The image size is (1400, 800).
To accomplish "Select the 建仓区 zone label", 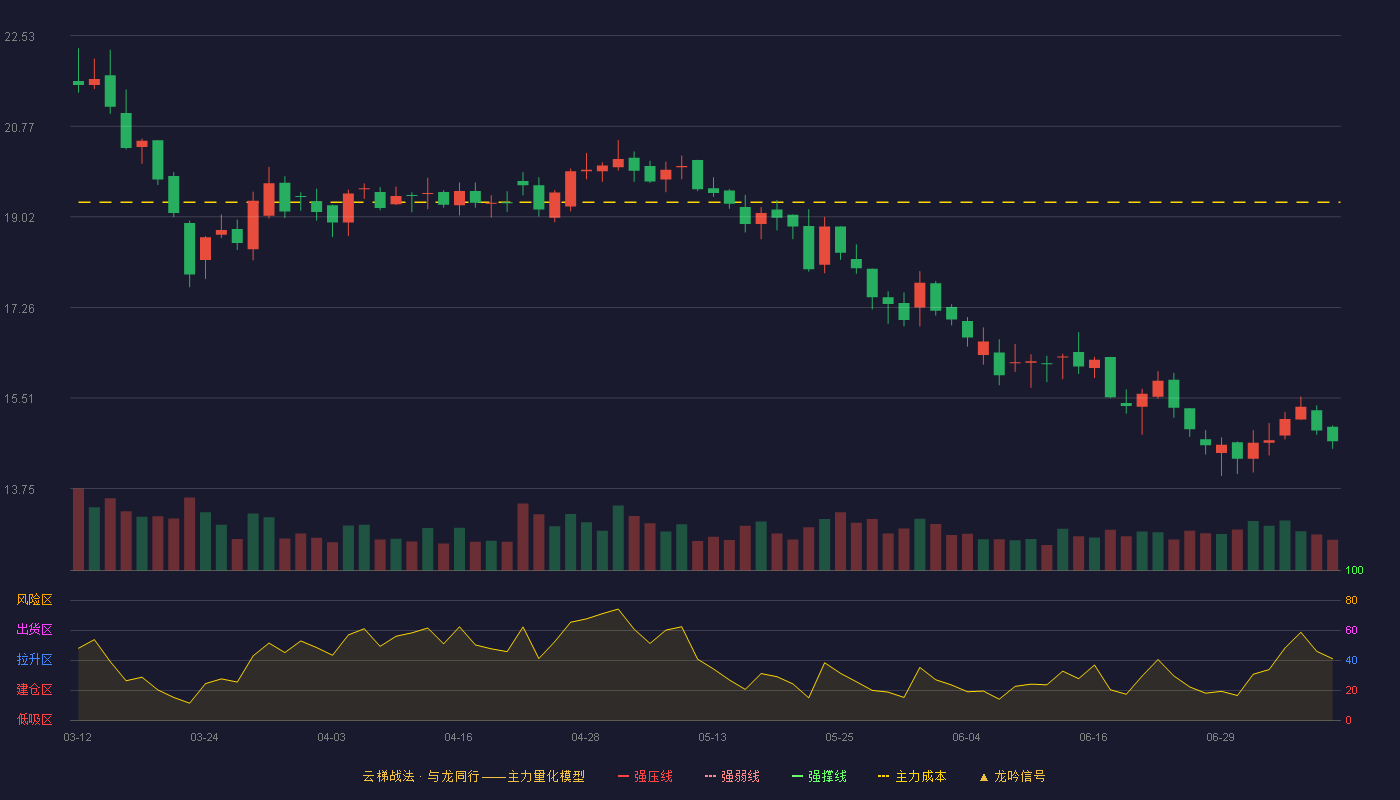I will pos(35,690).
